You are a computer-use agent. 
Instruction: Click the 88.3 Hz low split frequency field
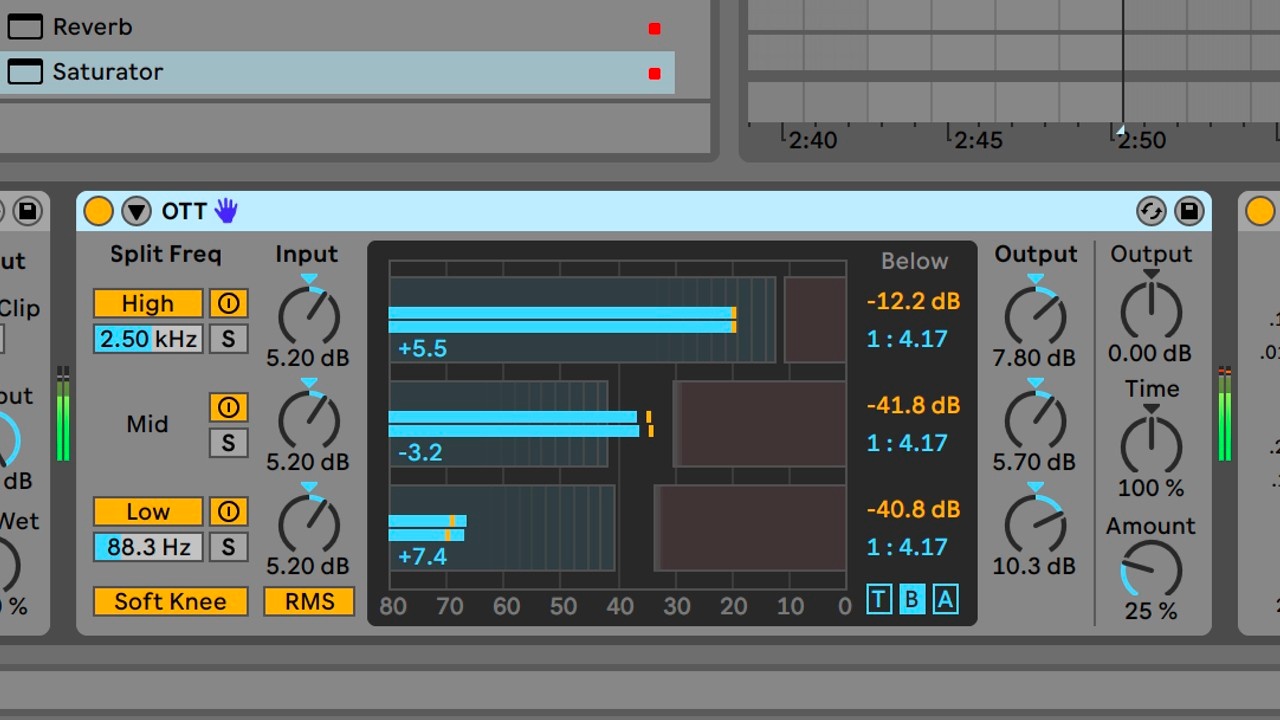148,547
